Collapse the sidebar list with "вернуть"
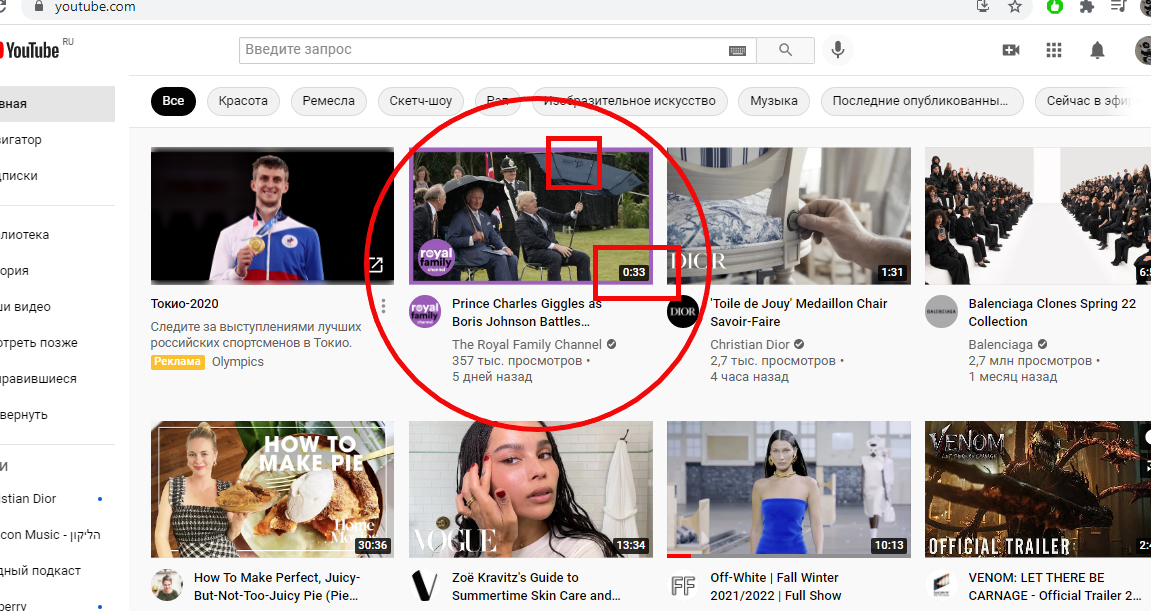 click(x=57, y=415)
